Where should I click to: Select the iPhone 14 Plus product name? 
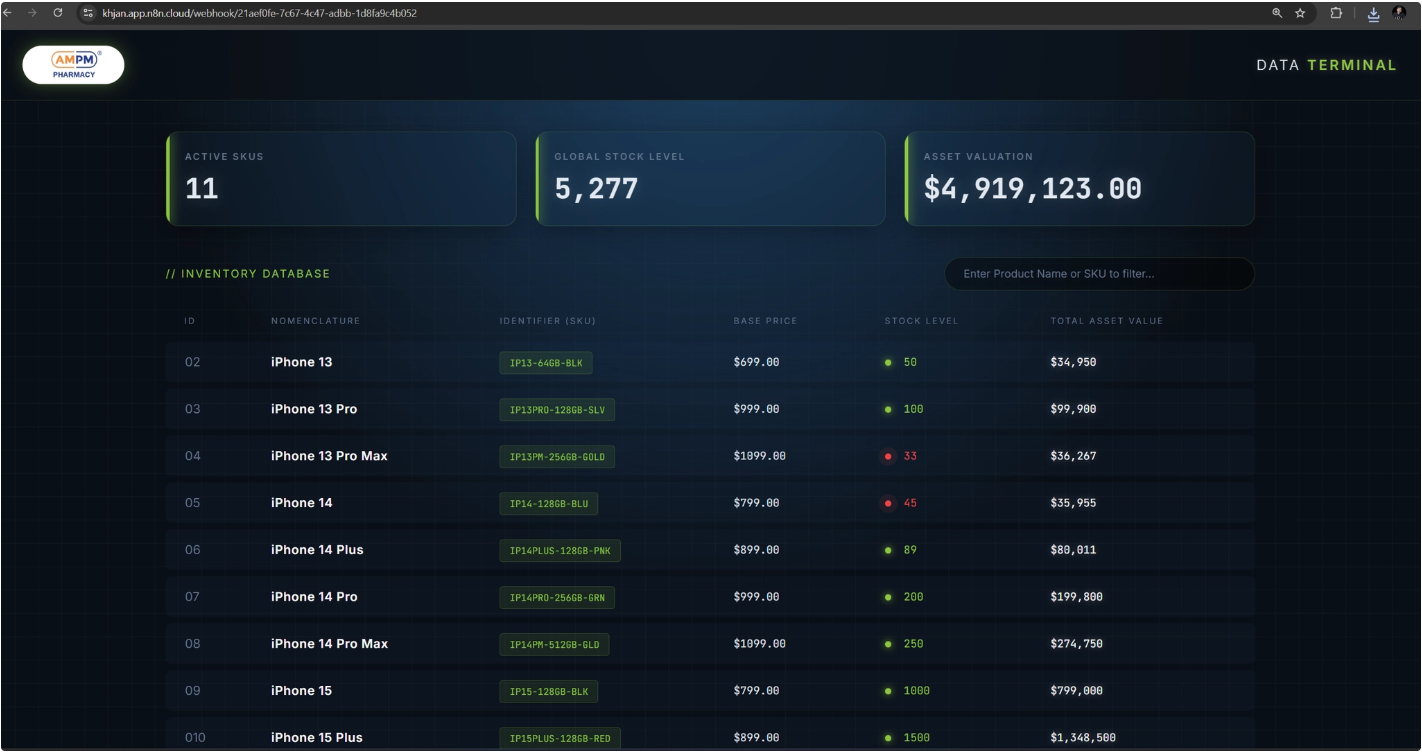pyautogui.click(x=317, y=550)
